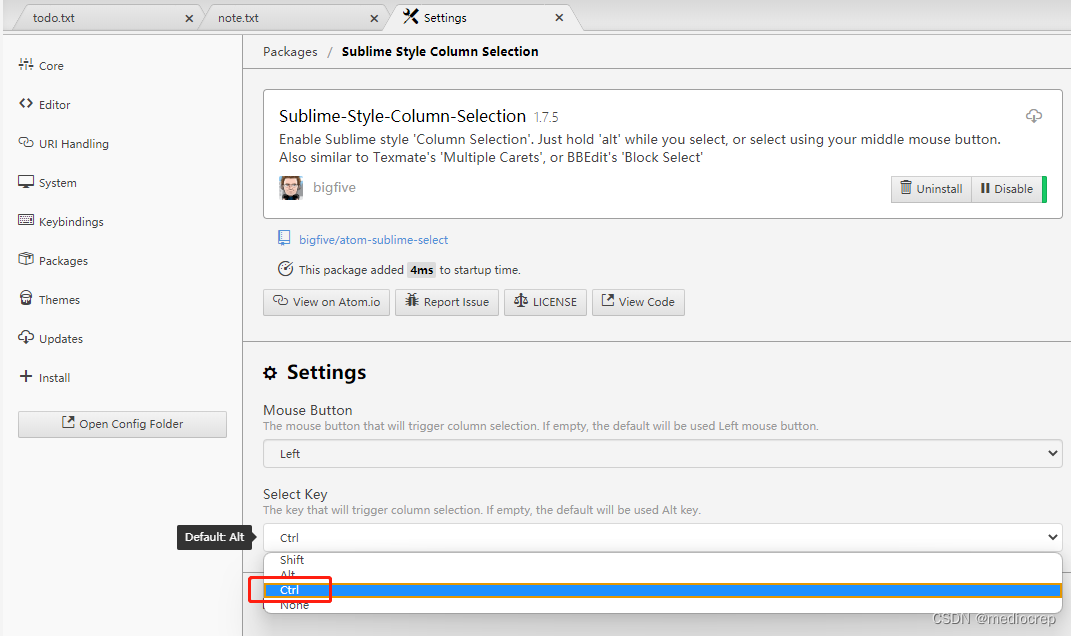
Task: Disable the Sublime-Style-Column-Selection package
Action: tap(1007, 189)
